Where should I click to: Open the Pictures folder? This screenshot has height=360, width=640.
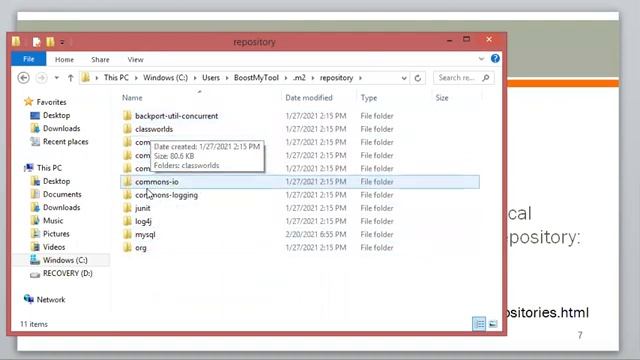point(56,234)
